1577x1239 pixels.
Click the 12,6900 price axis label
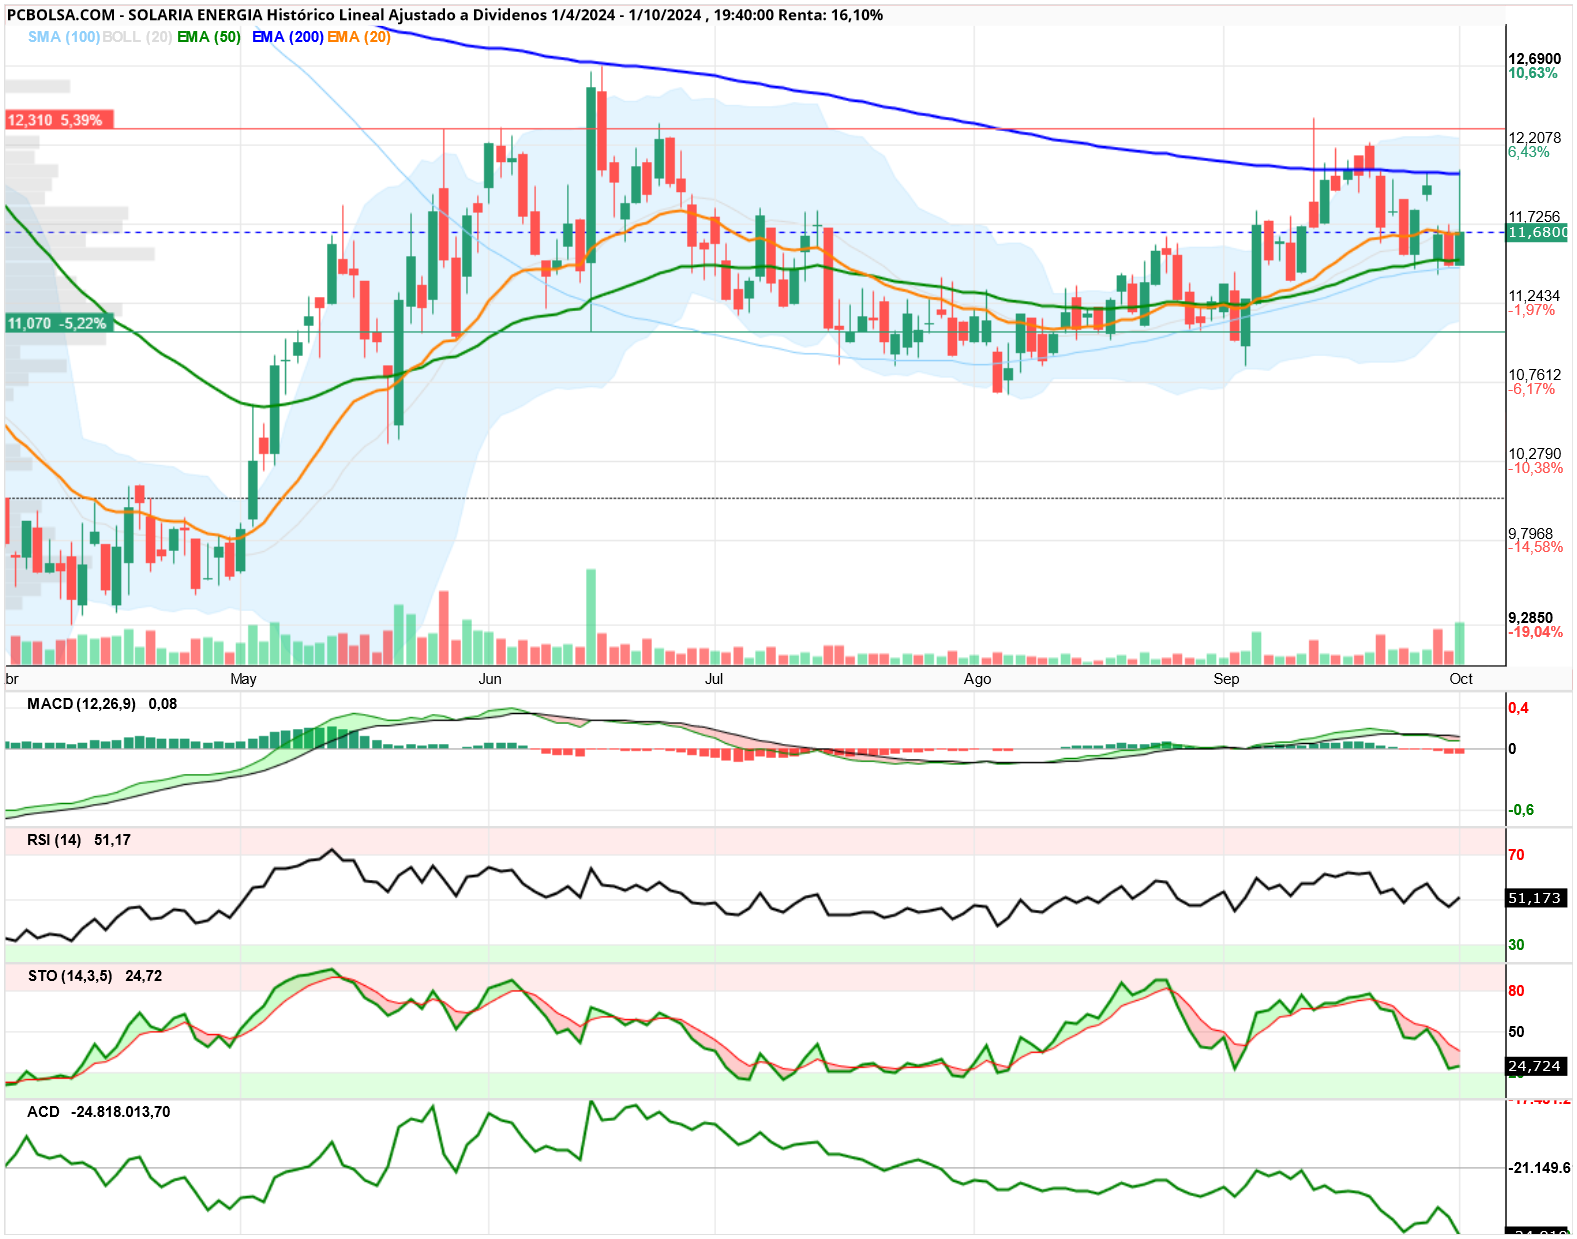[1534, 59]
